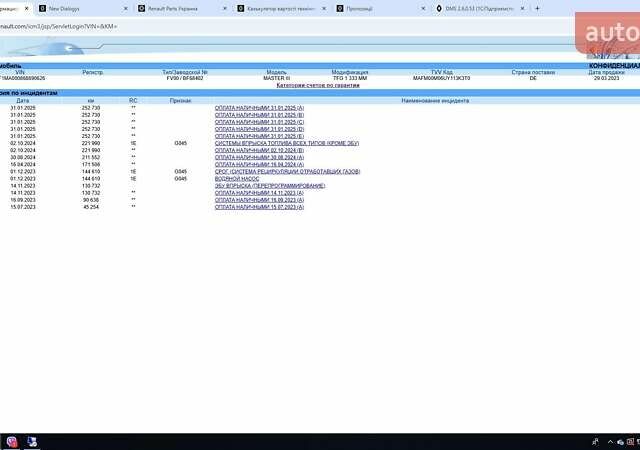
Task: Select the type number FV00 / BF68402
Action: click(x=185, y=78)
